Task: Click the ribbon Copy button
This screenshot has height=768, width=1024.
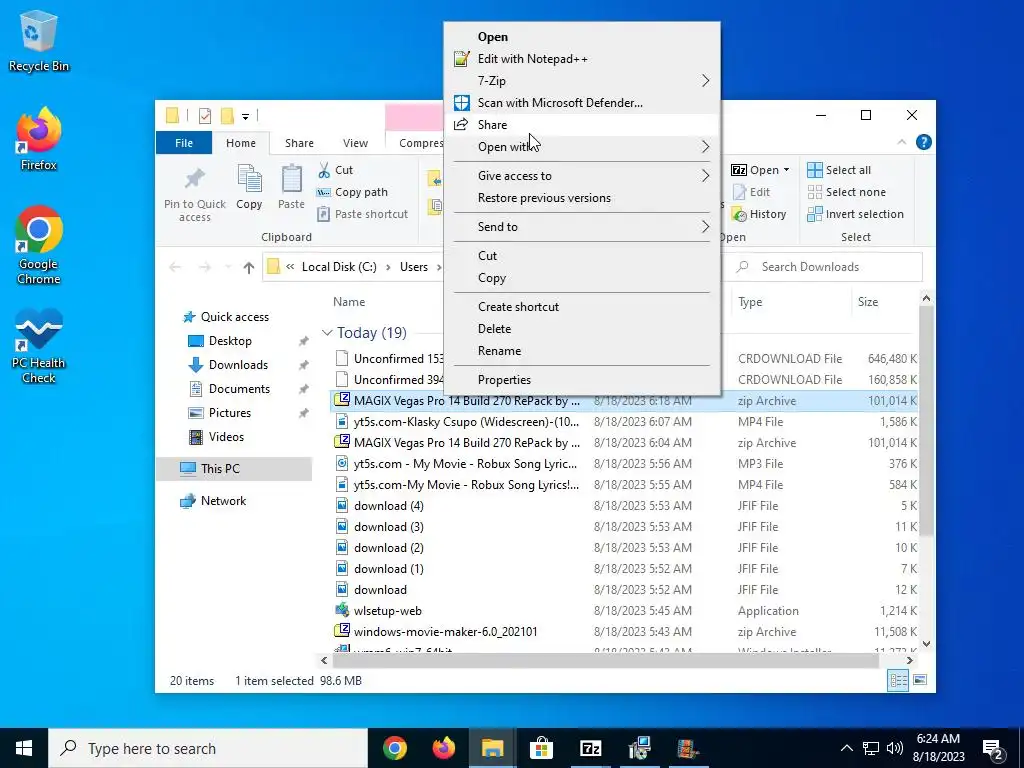Action: 249,187
